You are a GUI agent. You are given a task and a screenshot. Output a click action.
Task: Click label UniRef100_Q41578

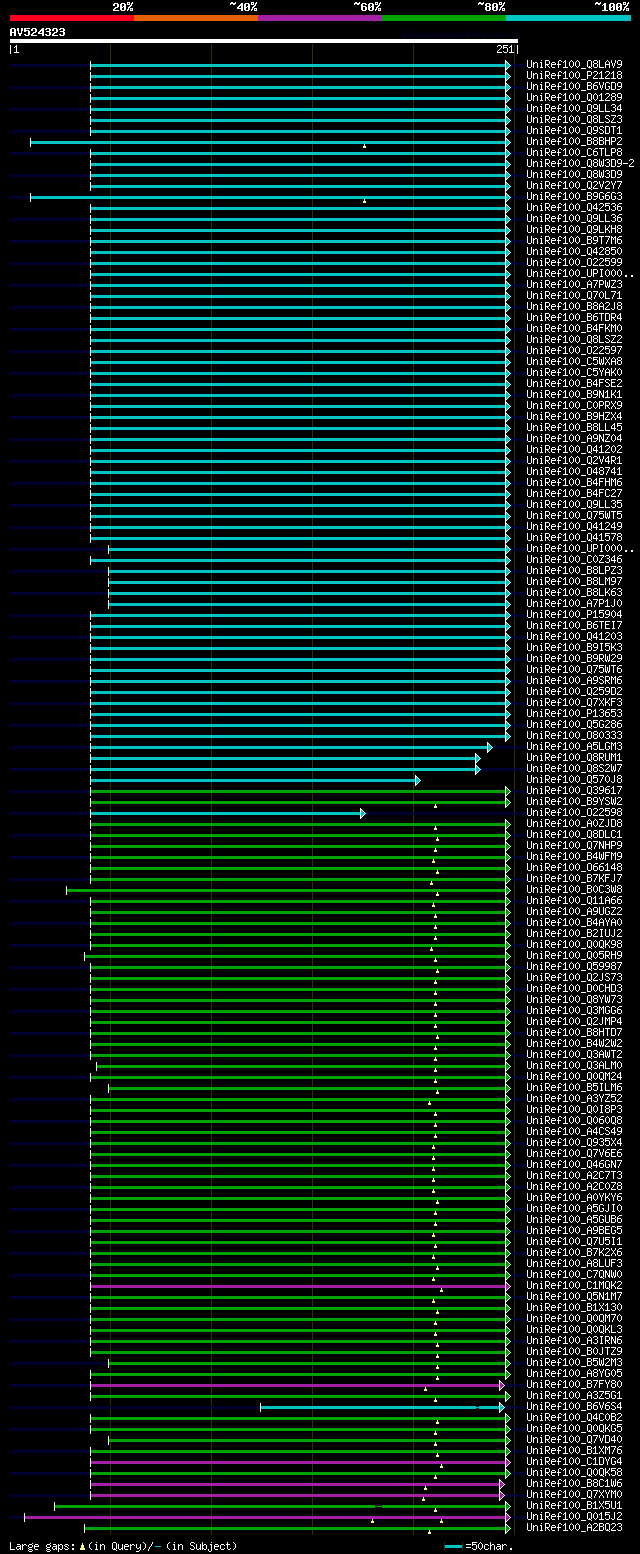pyautogui.click(x=574, y=537)
